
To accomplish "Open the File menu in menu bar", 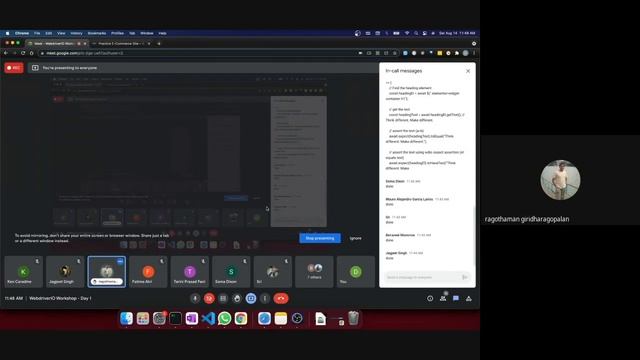I will [x=37, y=33].
